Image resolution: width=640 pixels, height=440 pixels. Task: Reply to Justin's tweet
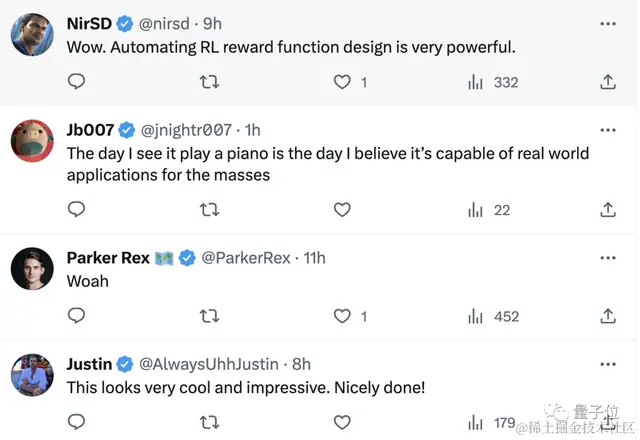point(76,423)
